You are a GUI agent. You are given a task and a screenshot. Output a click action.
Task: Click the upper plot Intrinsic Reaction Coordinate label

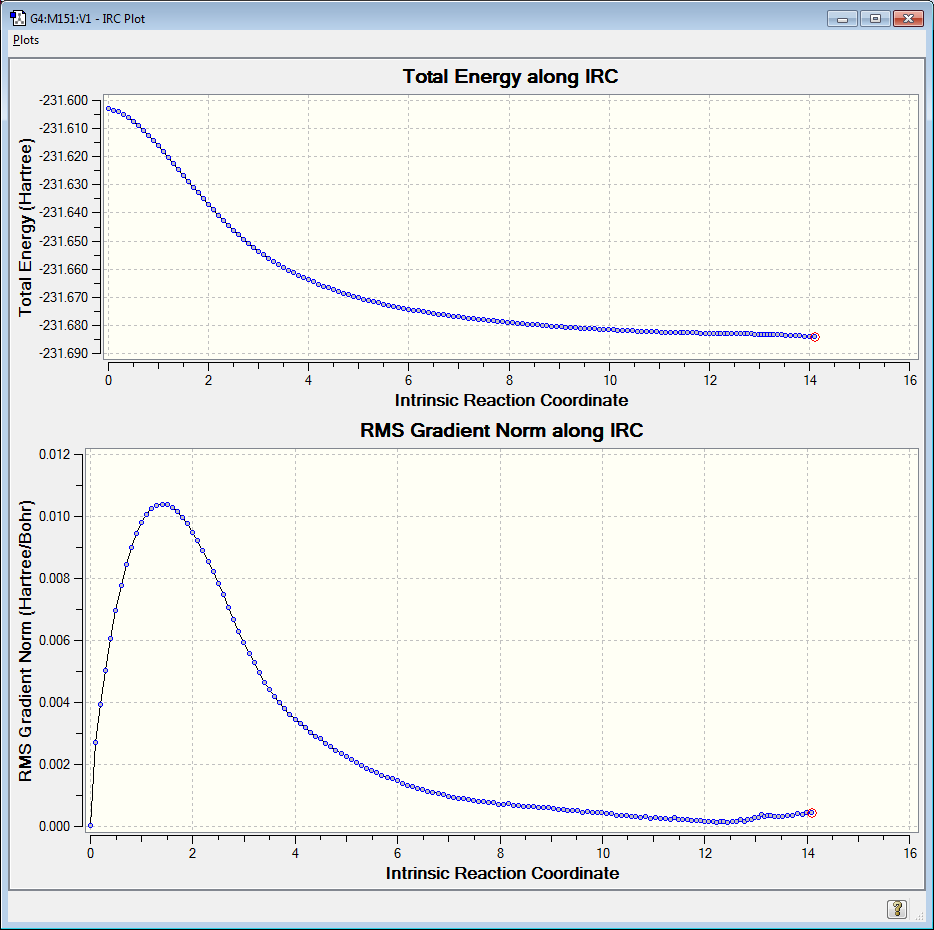coord(511,400)
